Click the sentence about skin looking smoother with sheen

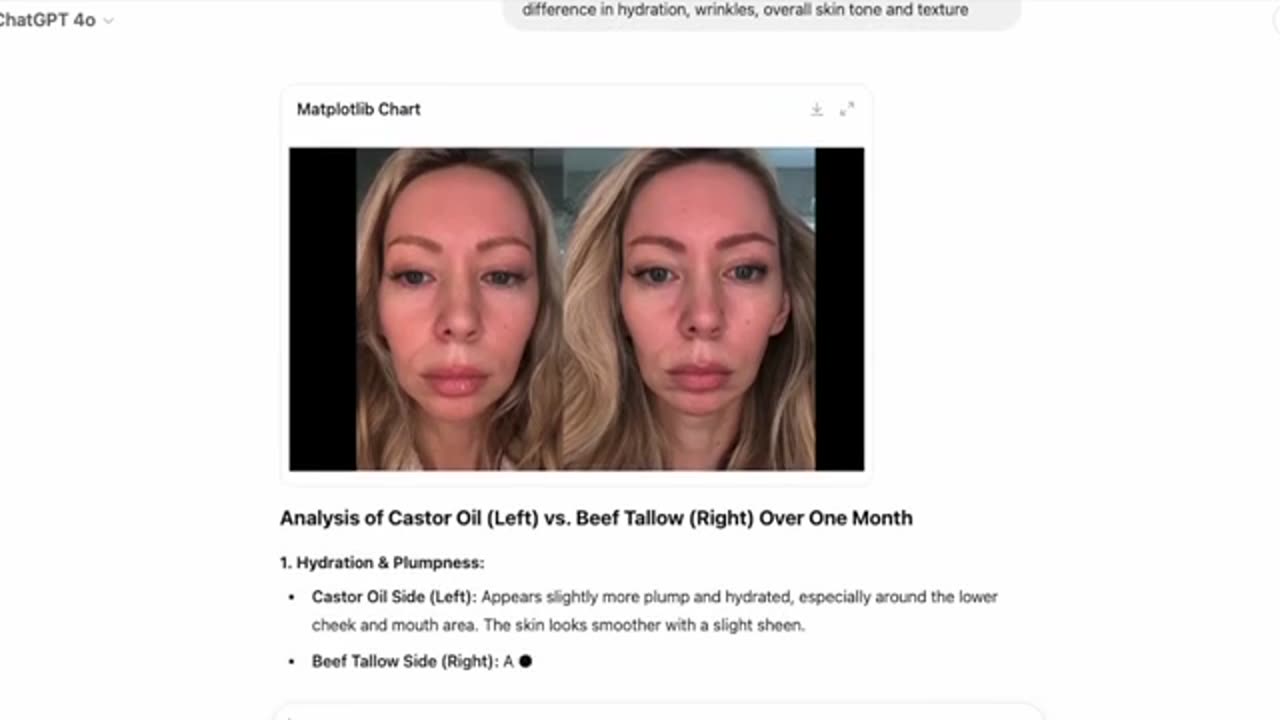pos(644,625)
